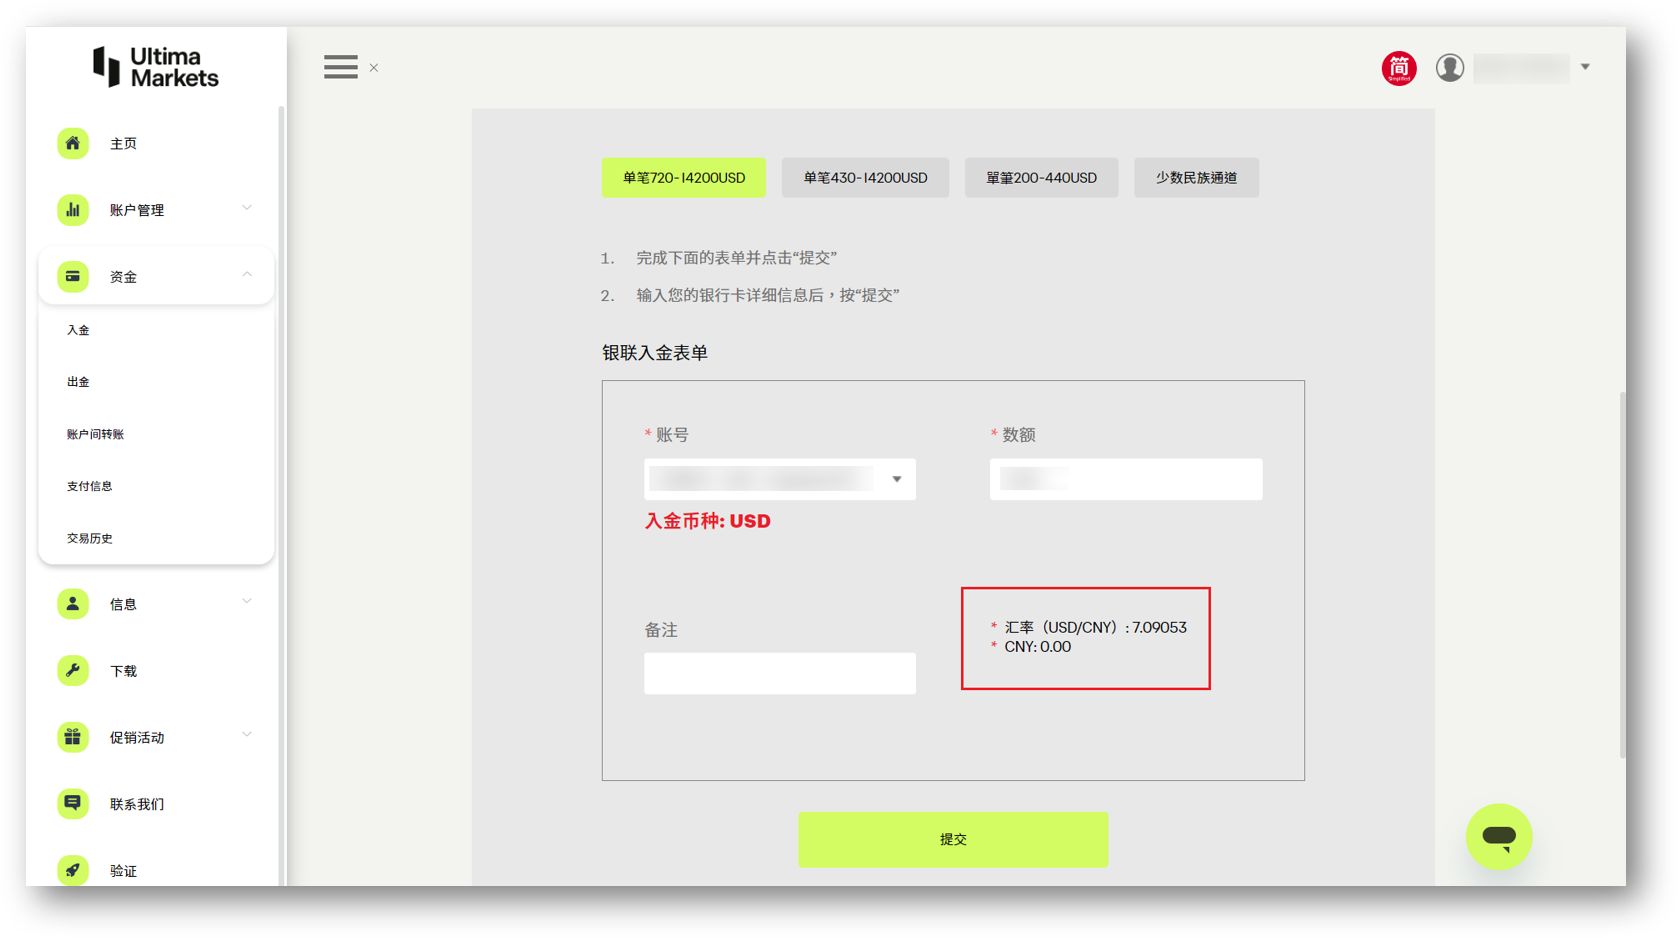The height and width of the screenshot is (938, 1678).
Task: Click the user avatar icon
Action: click(x=1450, y=68)
